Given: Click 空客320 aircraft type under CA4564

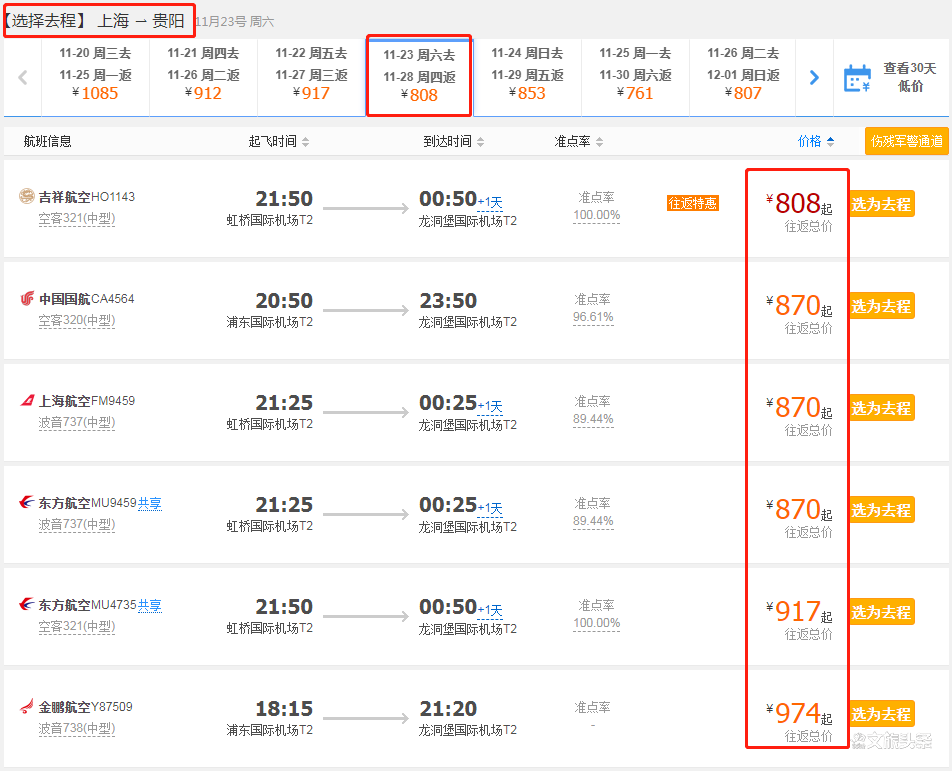Looking at the screenshot, I should 76,321.
